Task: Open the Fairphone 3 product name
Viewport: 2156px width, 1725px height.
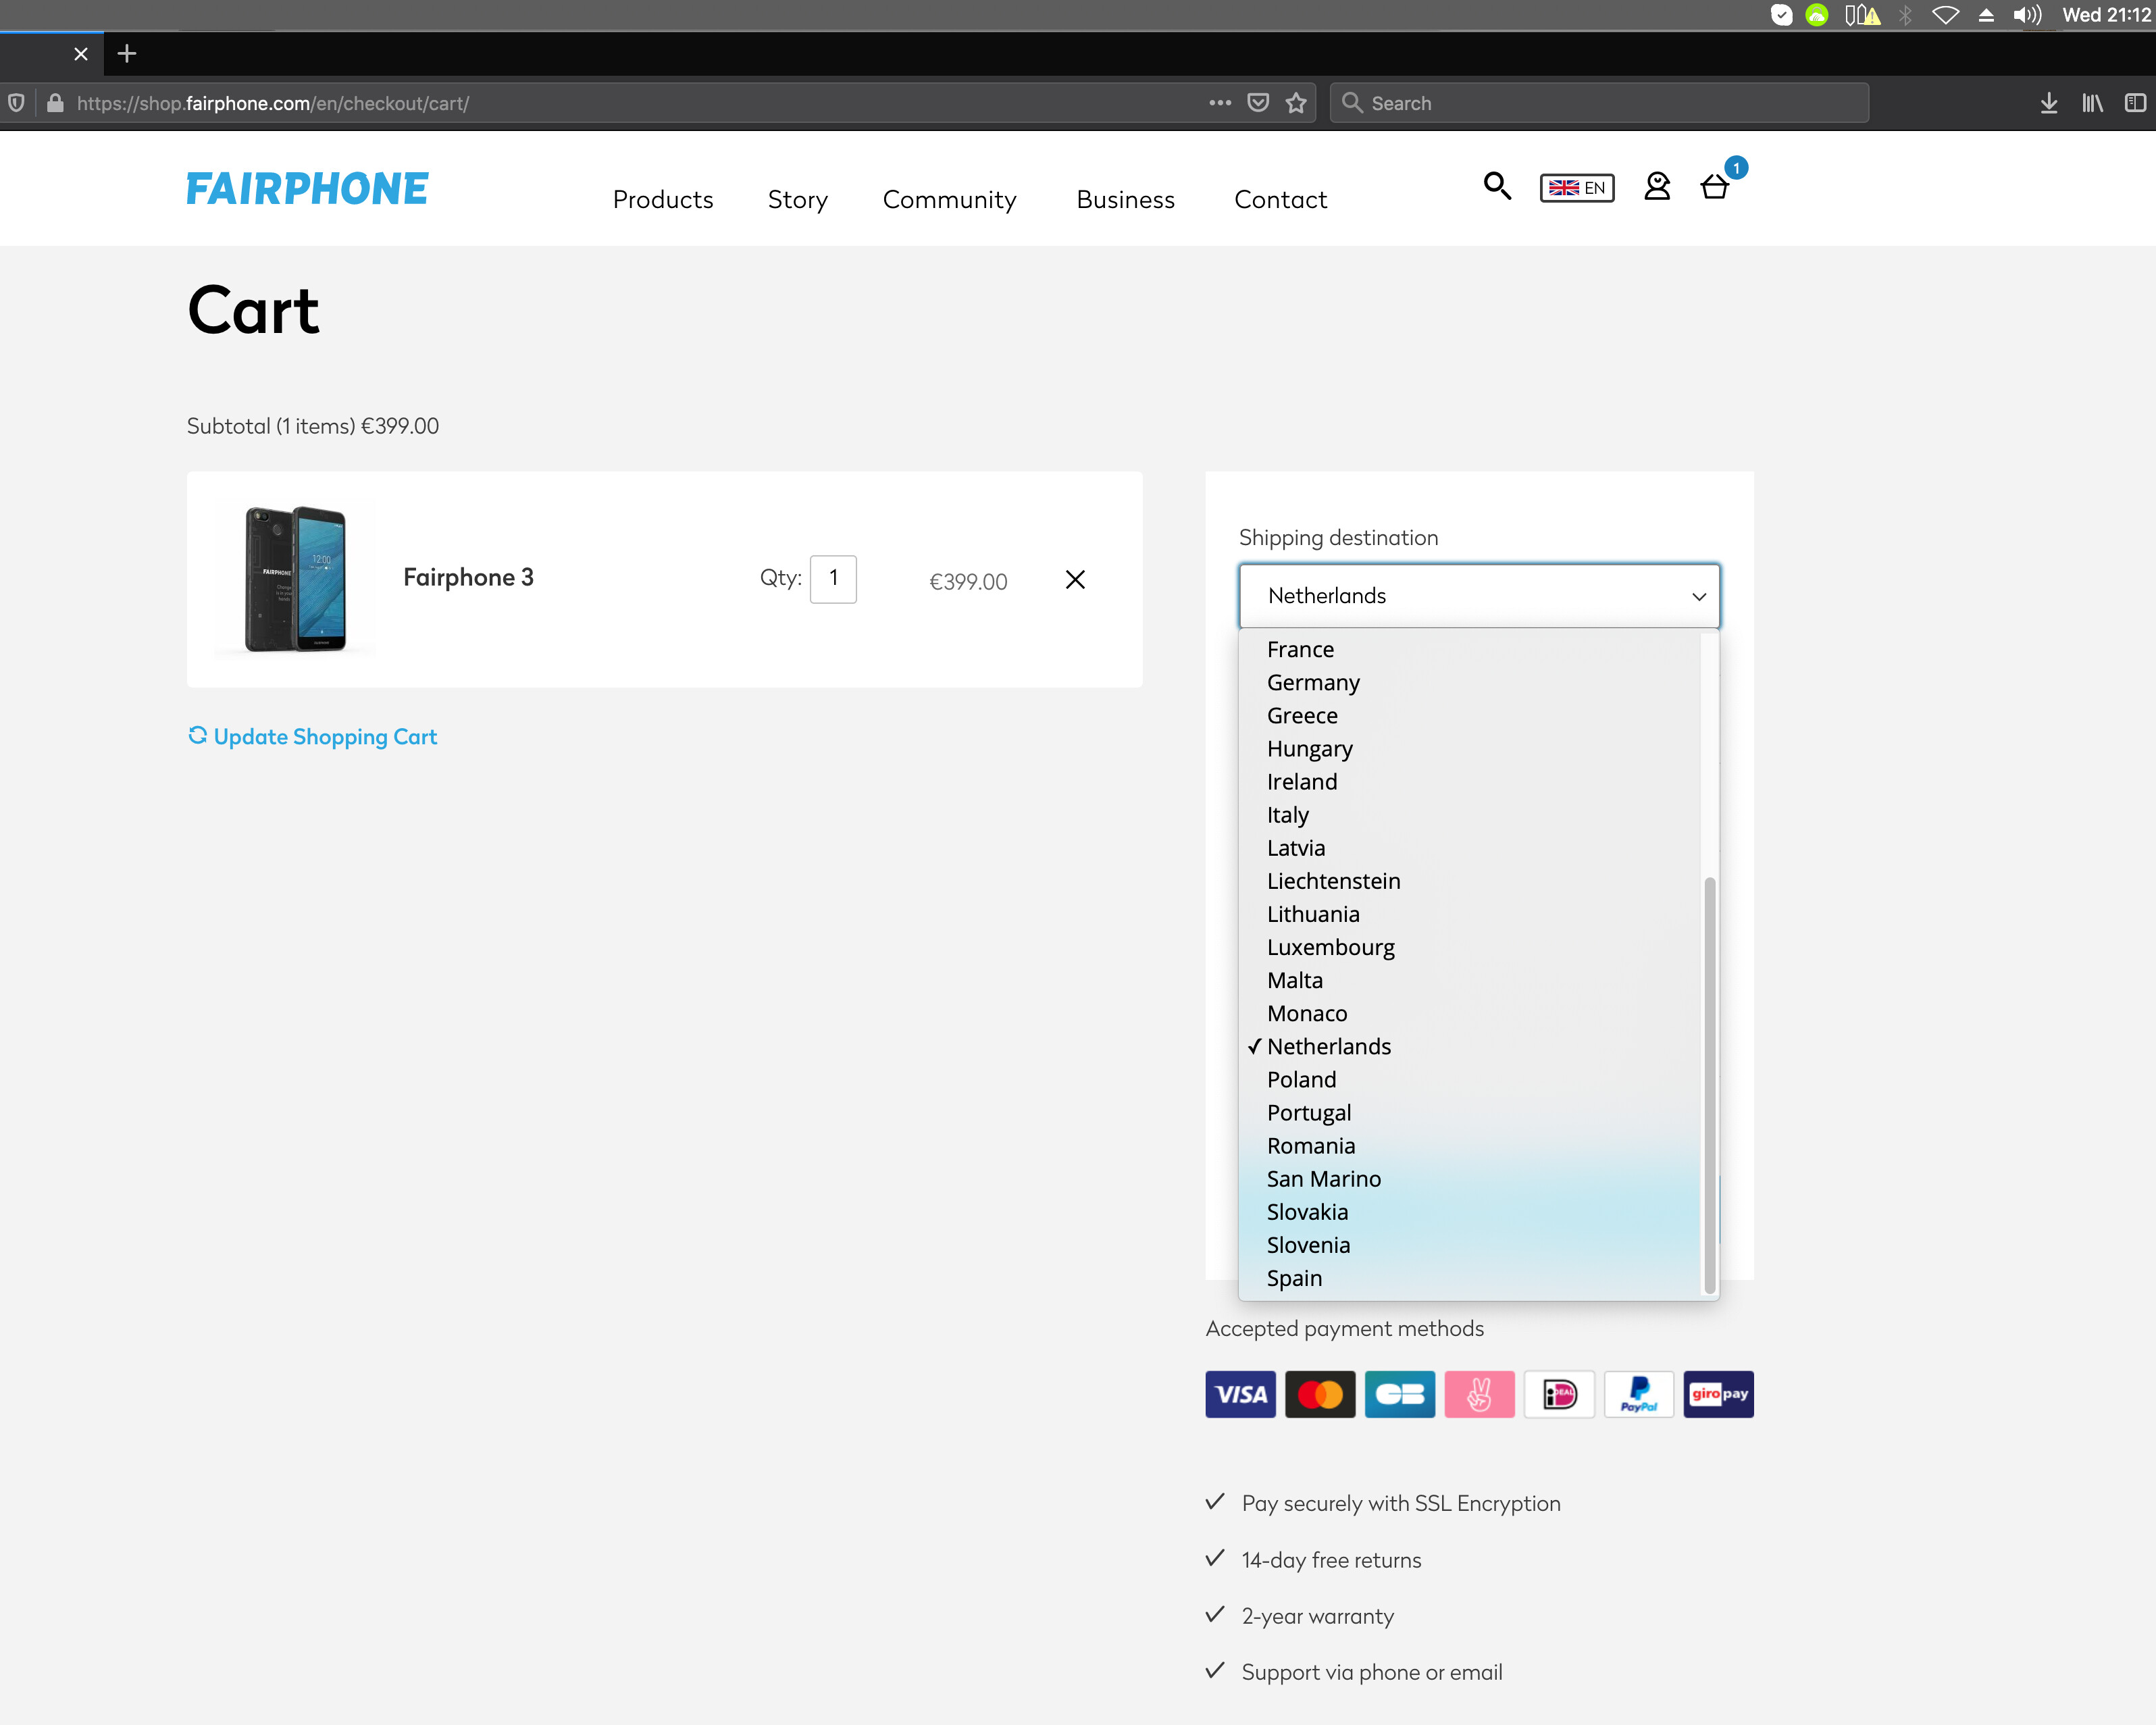Action: pos(468,578)
